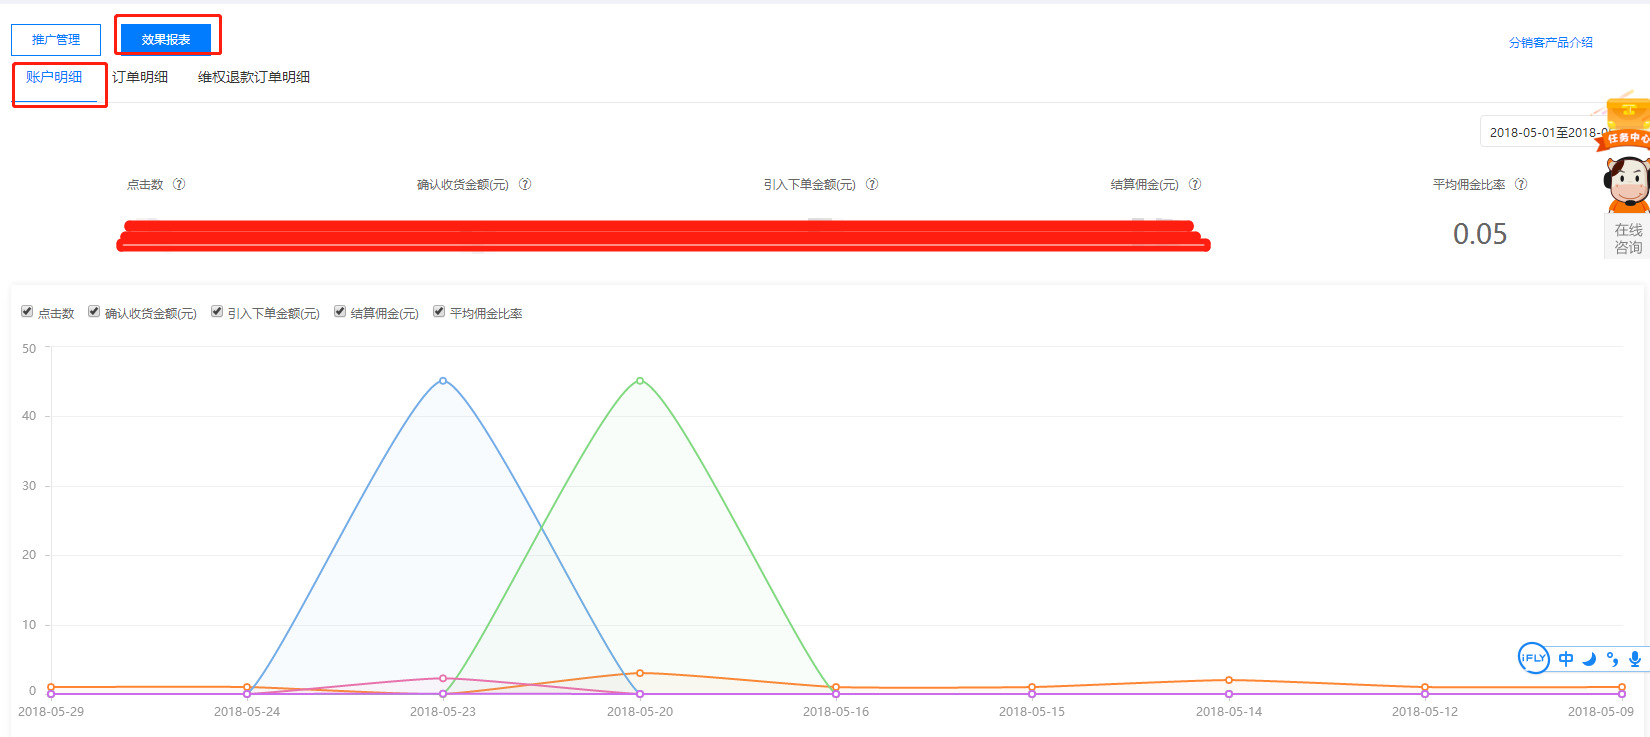Click the 推广管理 button
This screenshot has width=1650, height=737.
point(56,40)
